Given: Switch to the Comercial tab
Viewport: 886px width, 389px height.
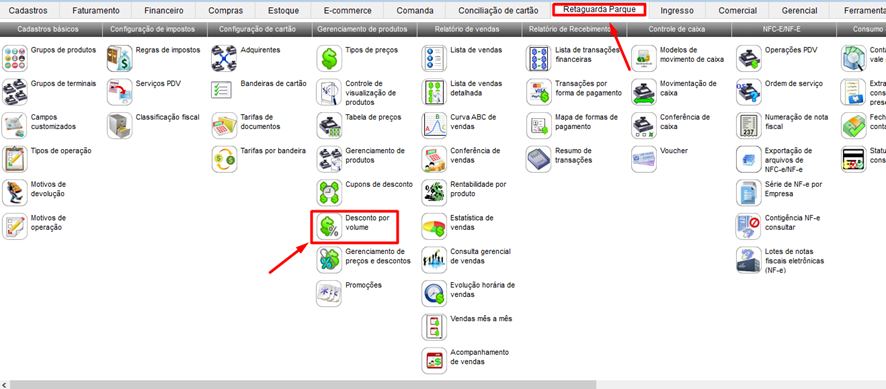Looking at the screenshot, I should click(737, 11).
